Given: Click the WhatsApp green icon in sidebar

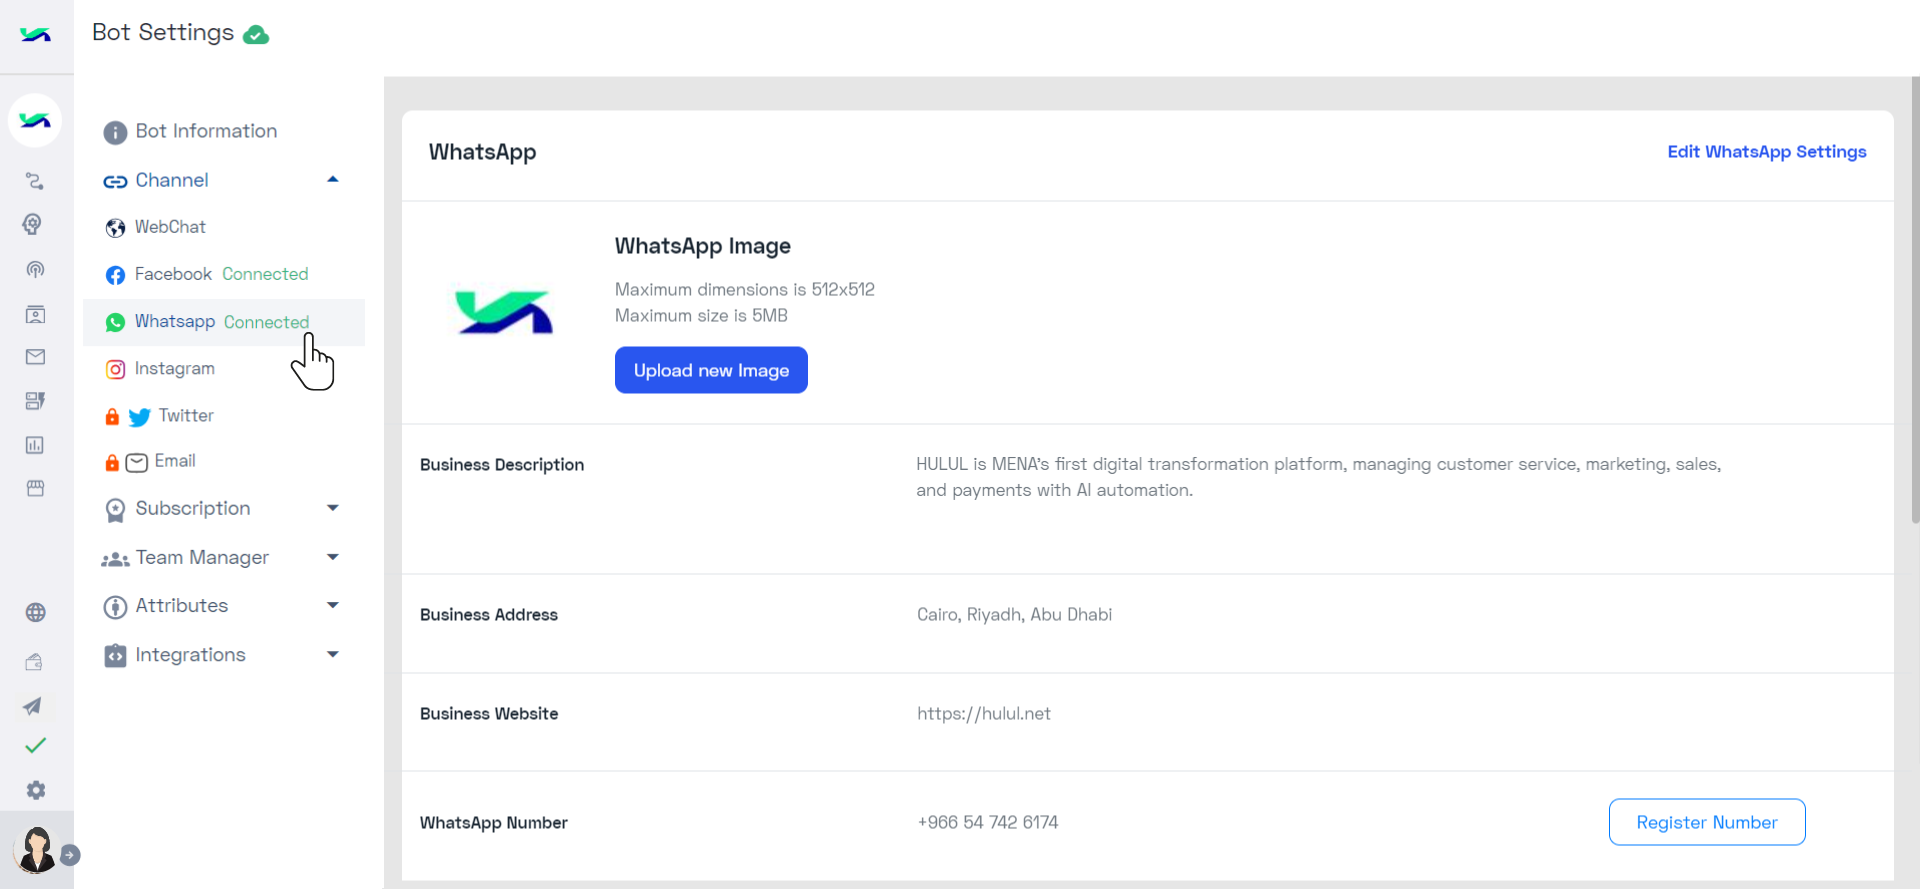Looking at the screenshot, I should coord(115,322).
